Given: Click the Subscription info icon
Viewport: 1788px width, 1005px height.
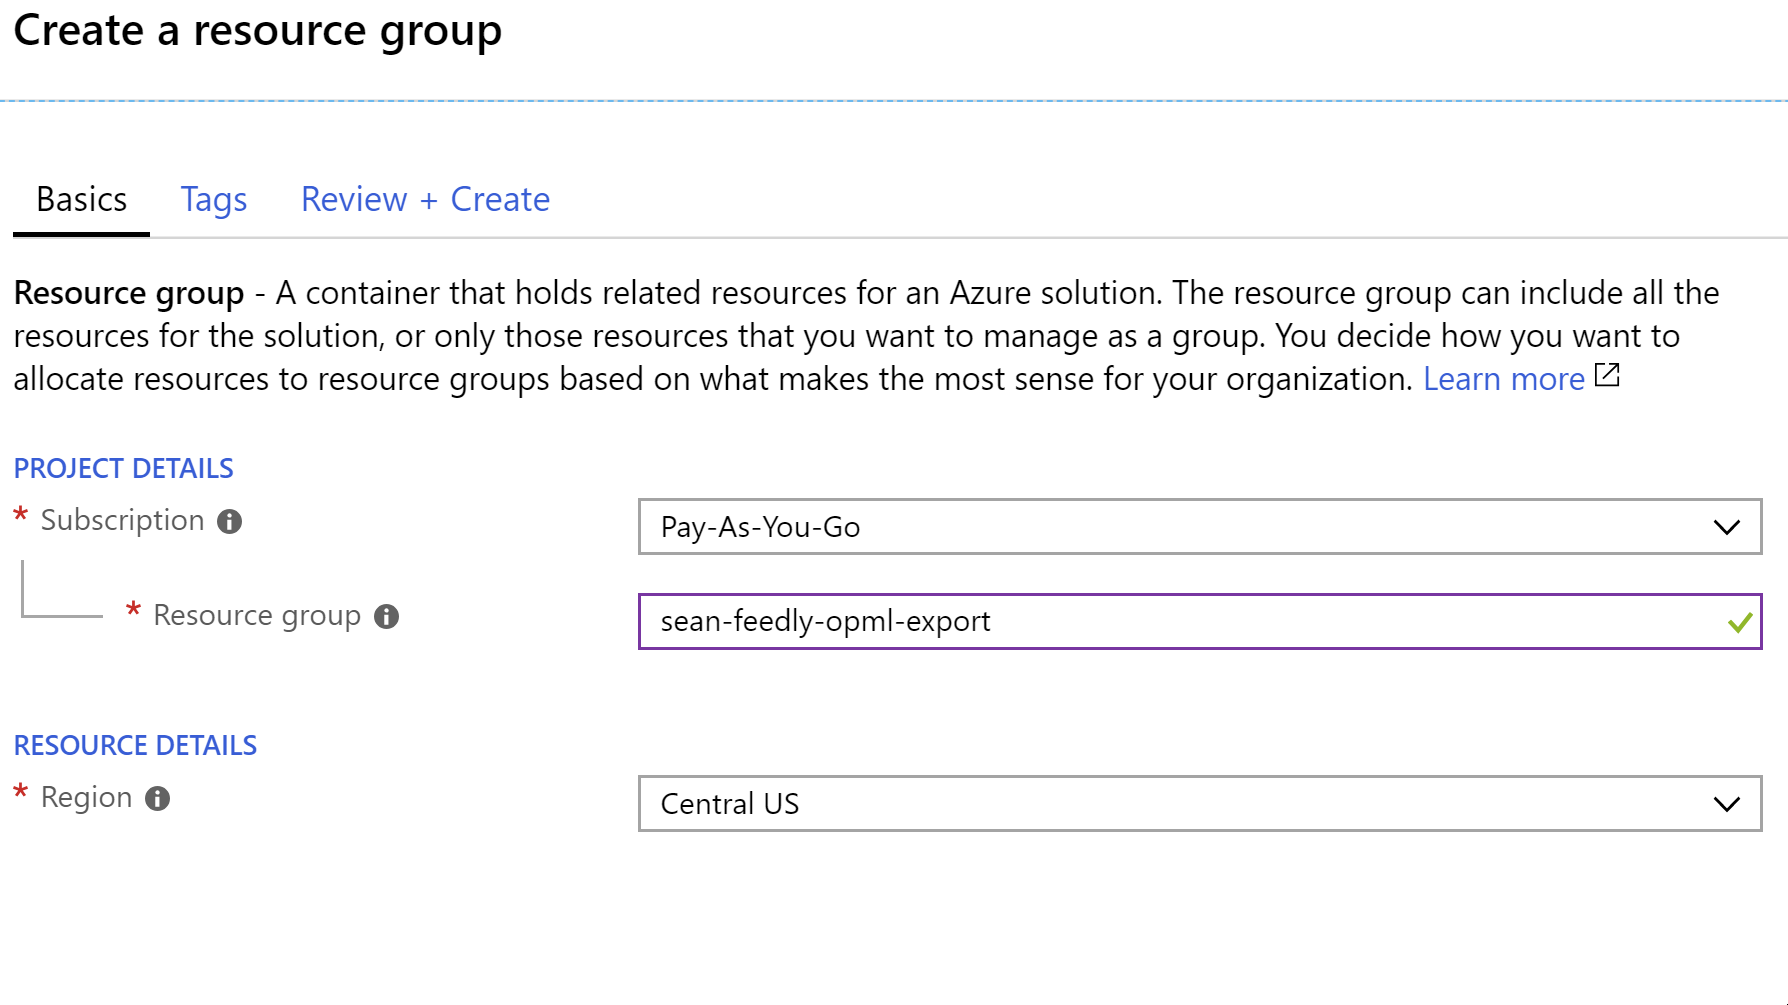Looking at the screenshot, I should tap(230, 520).
